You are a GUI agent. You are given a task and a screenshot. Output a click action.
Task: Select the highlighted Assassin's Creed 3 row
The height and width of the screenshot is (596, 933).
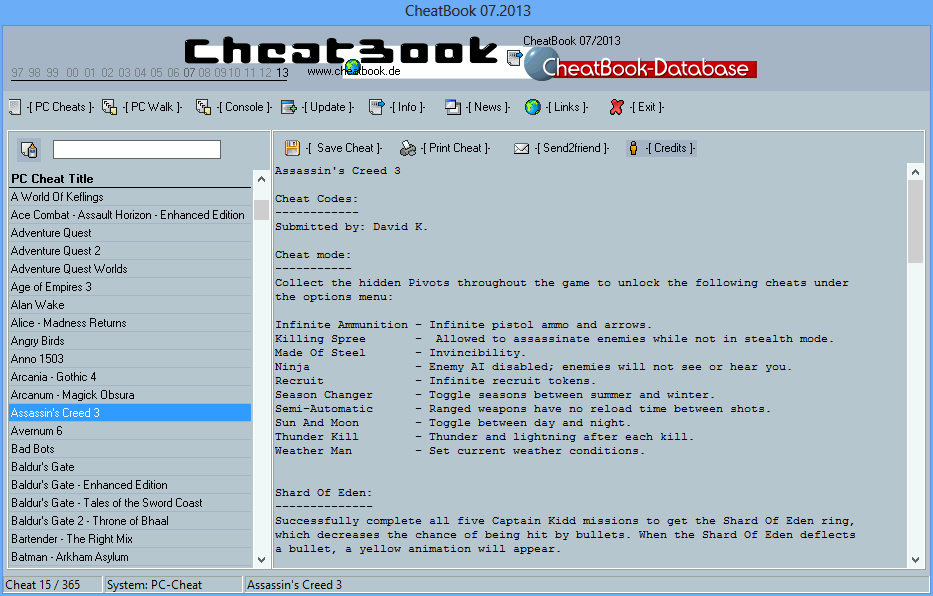(x=130, y=413)
